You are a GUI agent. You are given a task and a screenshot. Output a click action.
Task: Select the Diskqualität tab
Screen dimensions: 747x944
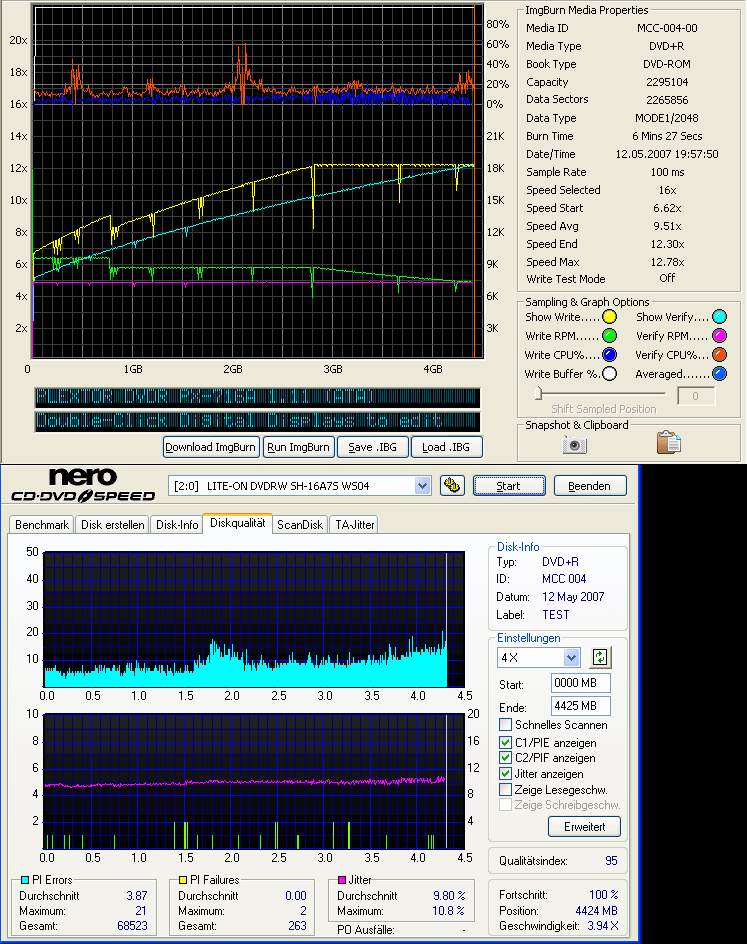point(238,523)
